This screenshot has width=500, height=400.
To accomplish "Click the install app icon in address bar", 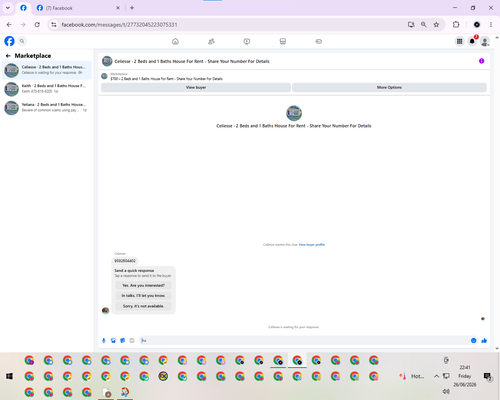I will pos(411,25).
